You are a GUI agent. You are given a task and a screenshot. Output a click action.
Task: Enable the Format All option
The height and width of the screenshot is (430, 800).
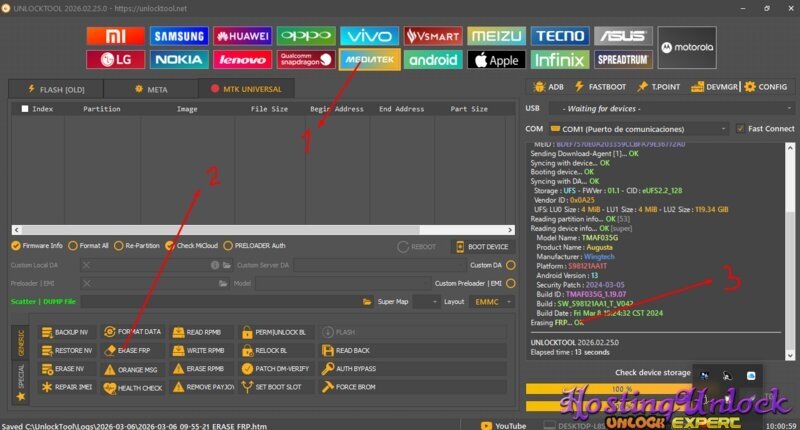[x=89, y=245]
